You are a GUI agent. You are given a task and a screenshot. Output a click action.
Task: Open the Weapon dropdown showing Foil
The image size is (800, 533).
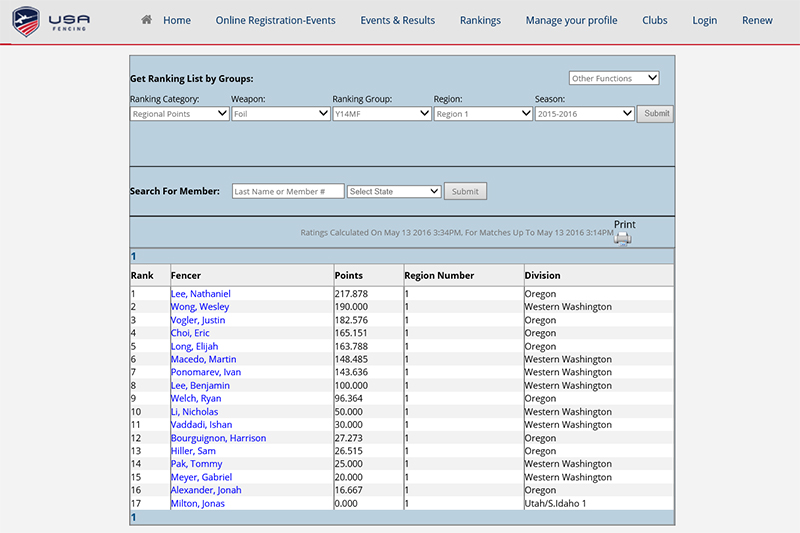coord(280,114)
